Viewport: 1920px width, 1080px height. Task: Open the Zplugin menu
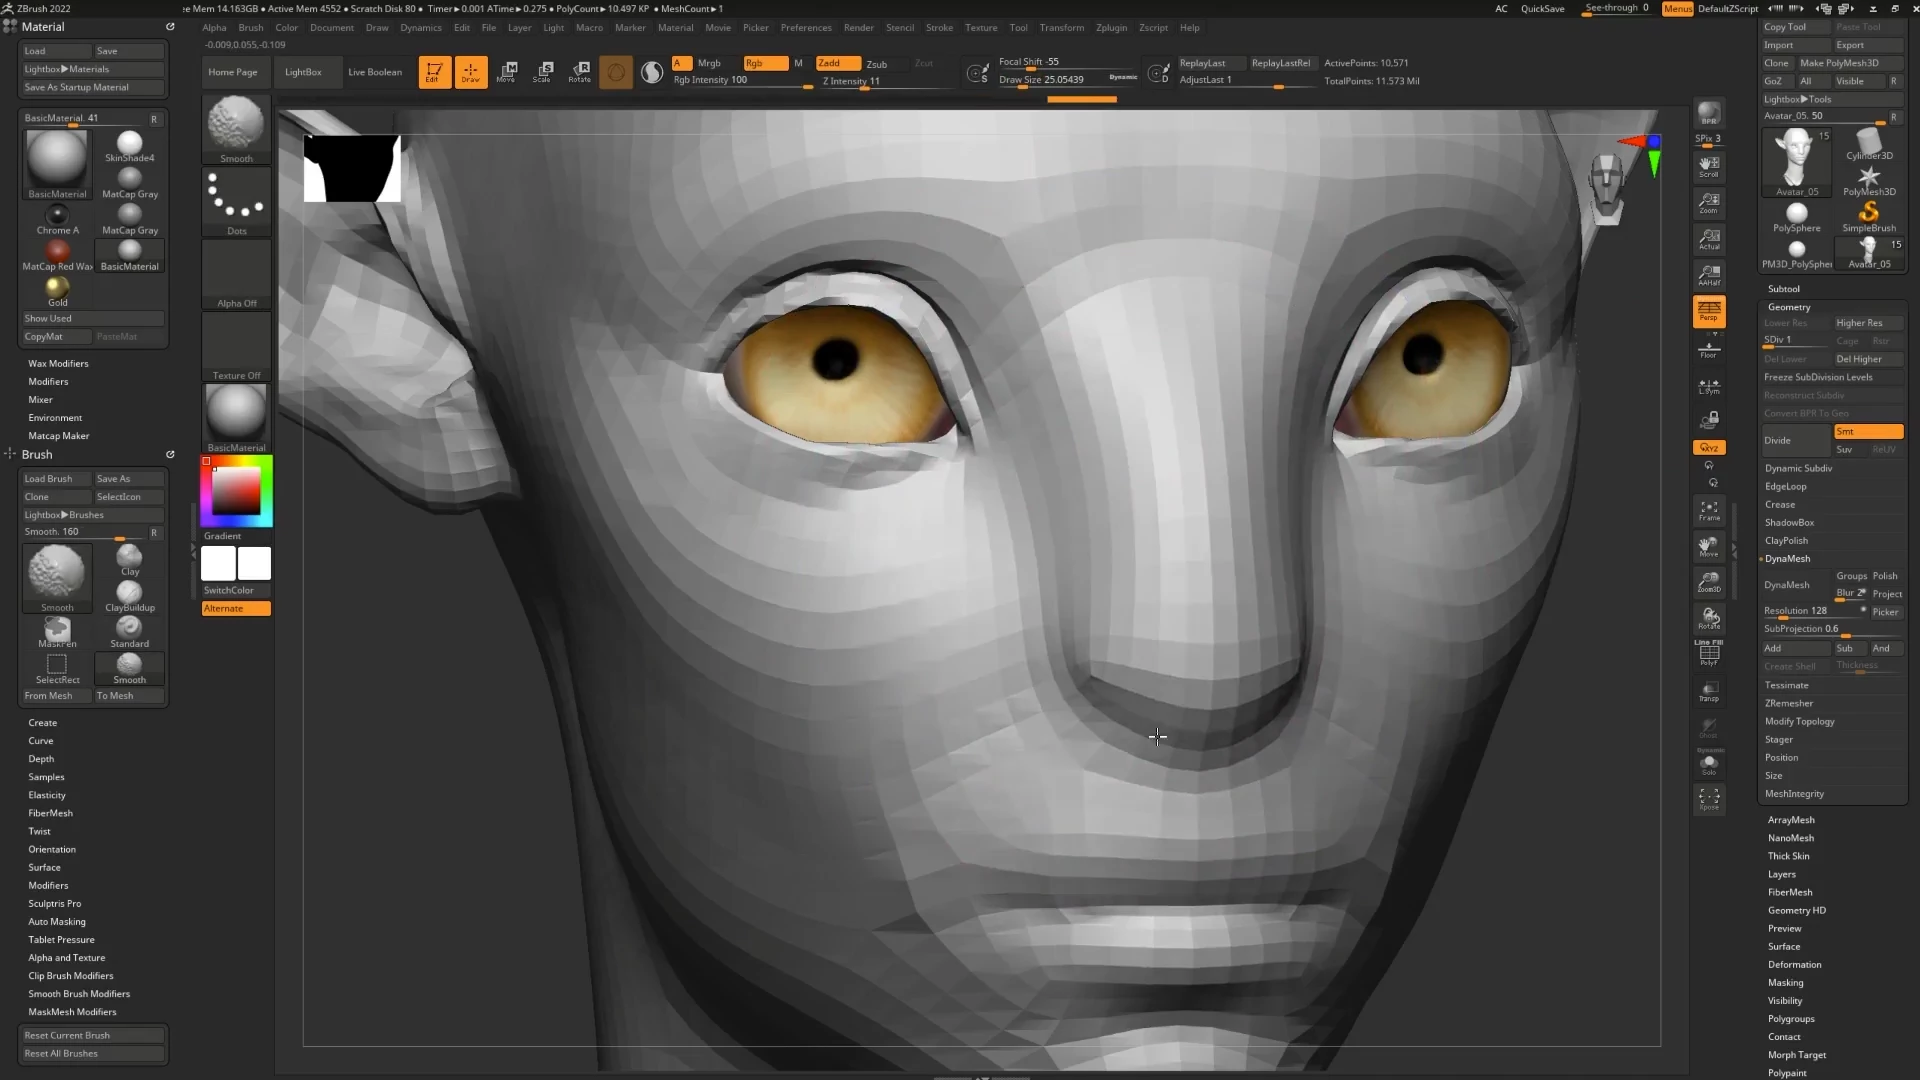pyautogui.click(x=1111, y=27)
